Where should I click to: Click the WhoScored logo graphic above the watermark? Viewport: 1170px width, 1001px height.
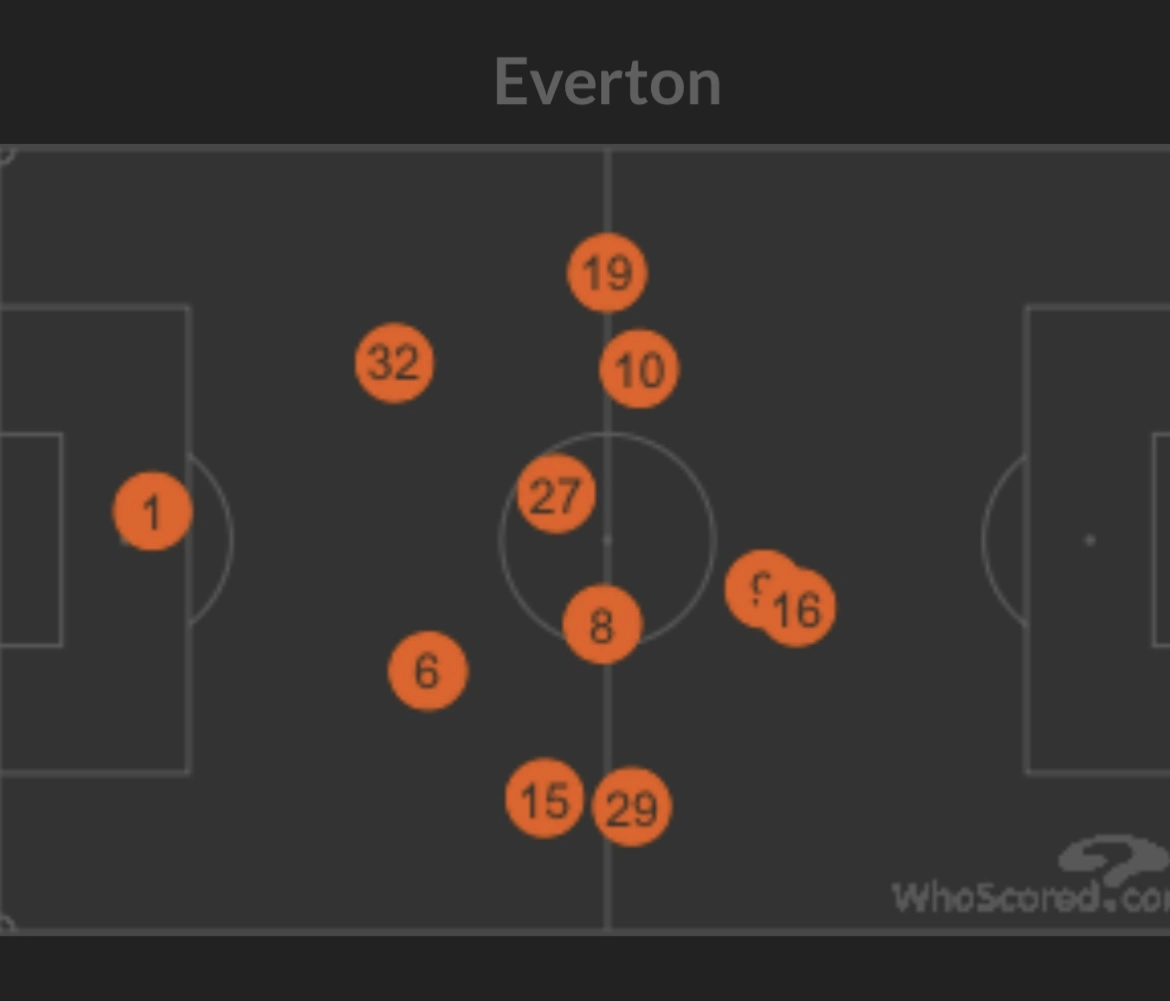(1112, 857)
